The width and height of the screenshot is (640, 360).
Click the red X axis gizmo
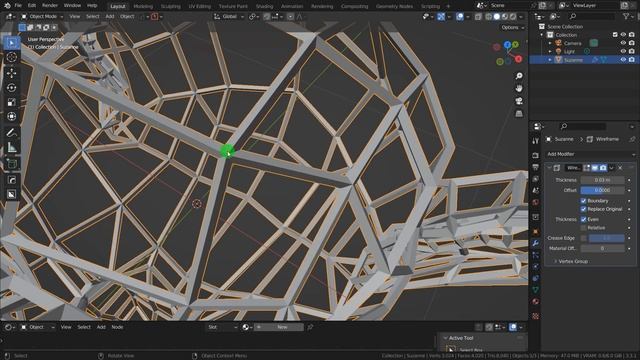[x=518, y=59]
